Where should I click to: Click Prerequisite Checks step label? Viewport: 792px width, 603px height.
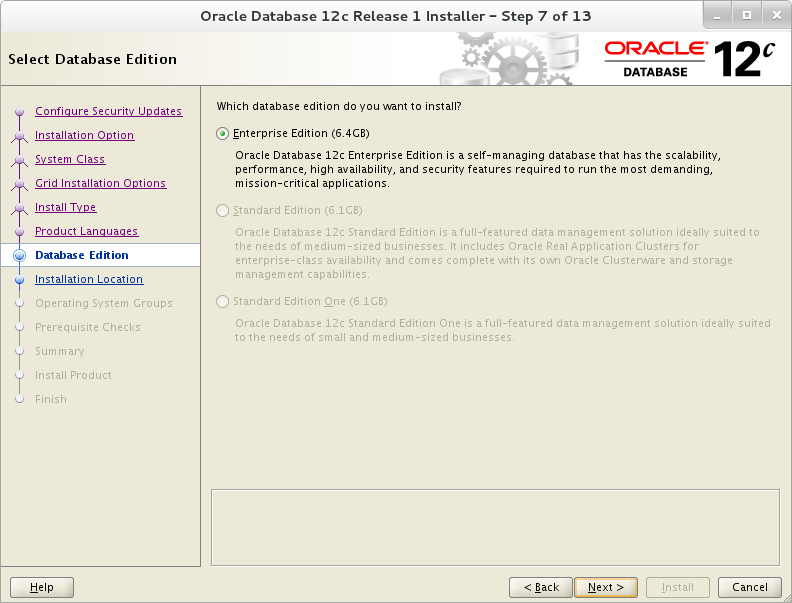[x=88, y=327]
